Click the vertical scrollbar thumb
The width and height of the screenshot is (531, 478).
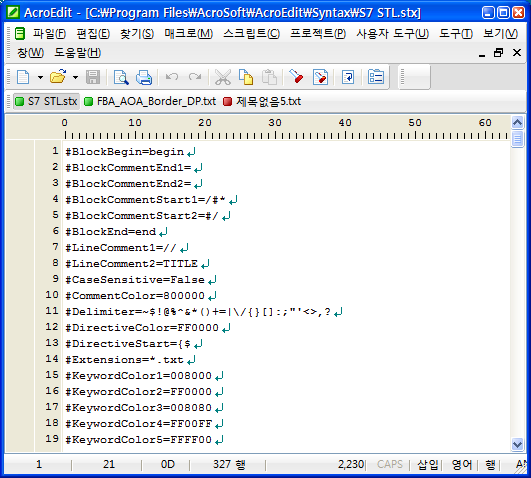[x=517, y=139]
